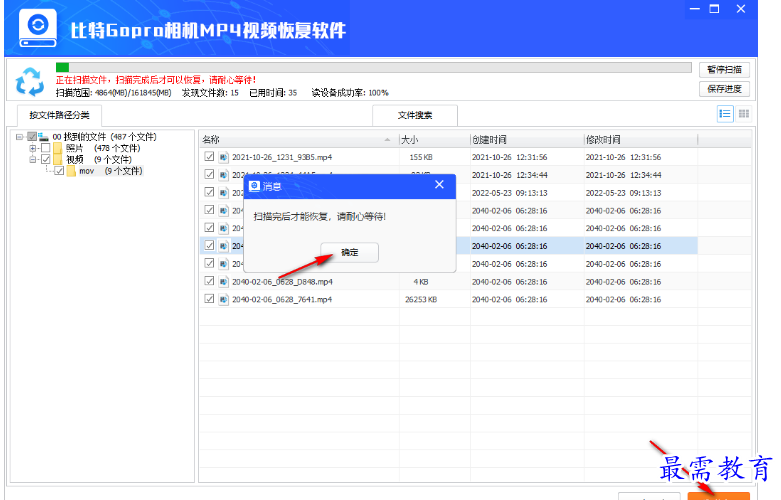Click the 4 KB size cell
Image resolution: width=781 pixels, height=500 pixels.
(x=421, y=282)
